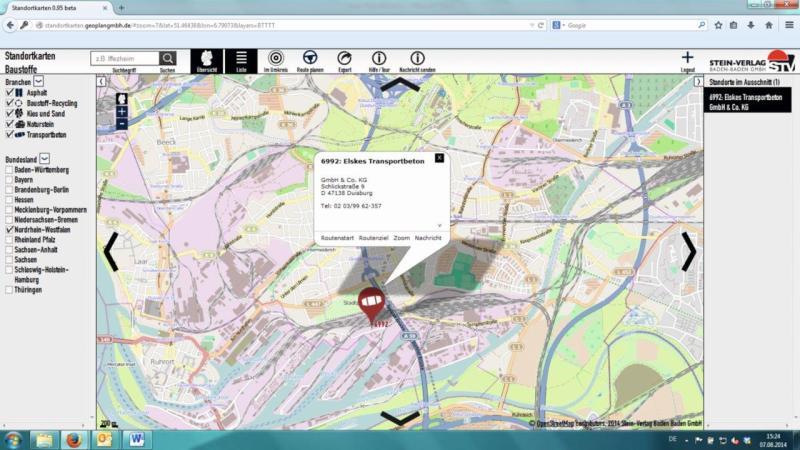This screenshot has width=800, height=450.
Task: Activate the Im Umkreis radius search
Action: [x=276, y=59]
